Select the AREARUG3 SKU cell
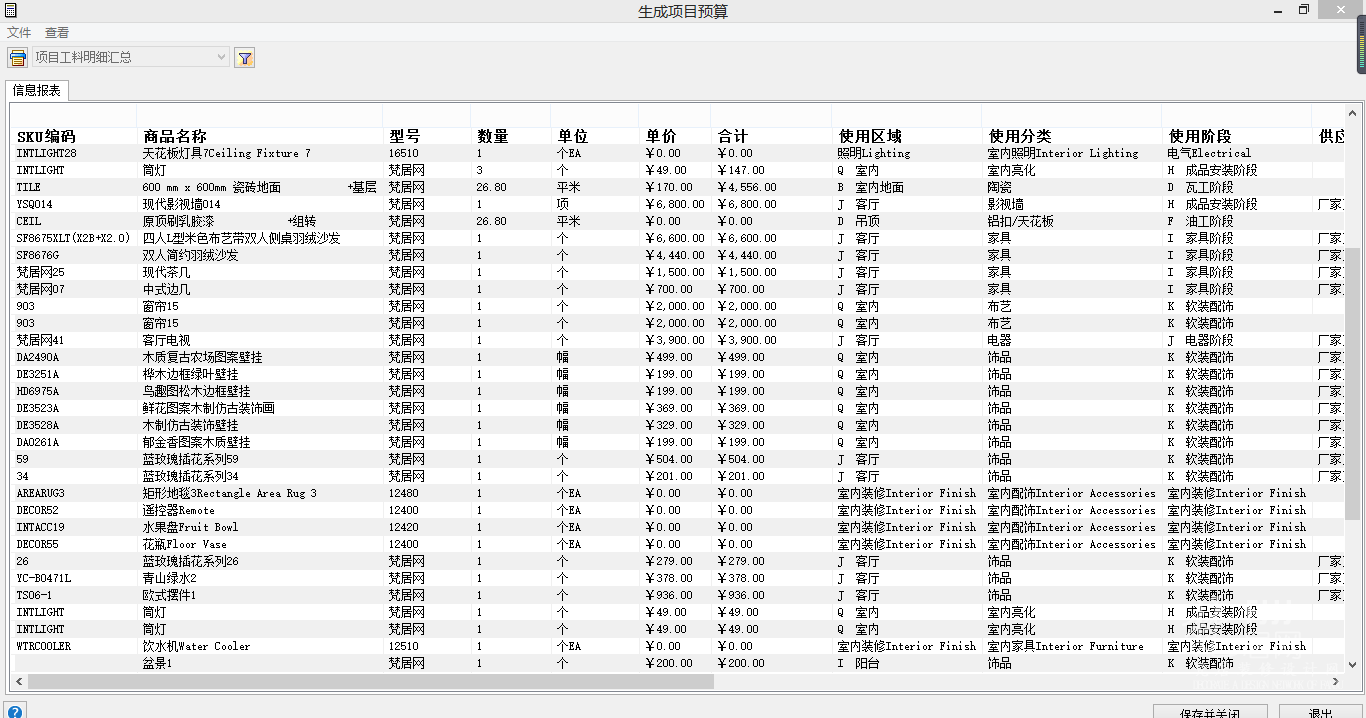Image resolution: width=1366 pixels, height=718 pixels. [x=41, y=493]
